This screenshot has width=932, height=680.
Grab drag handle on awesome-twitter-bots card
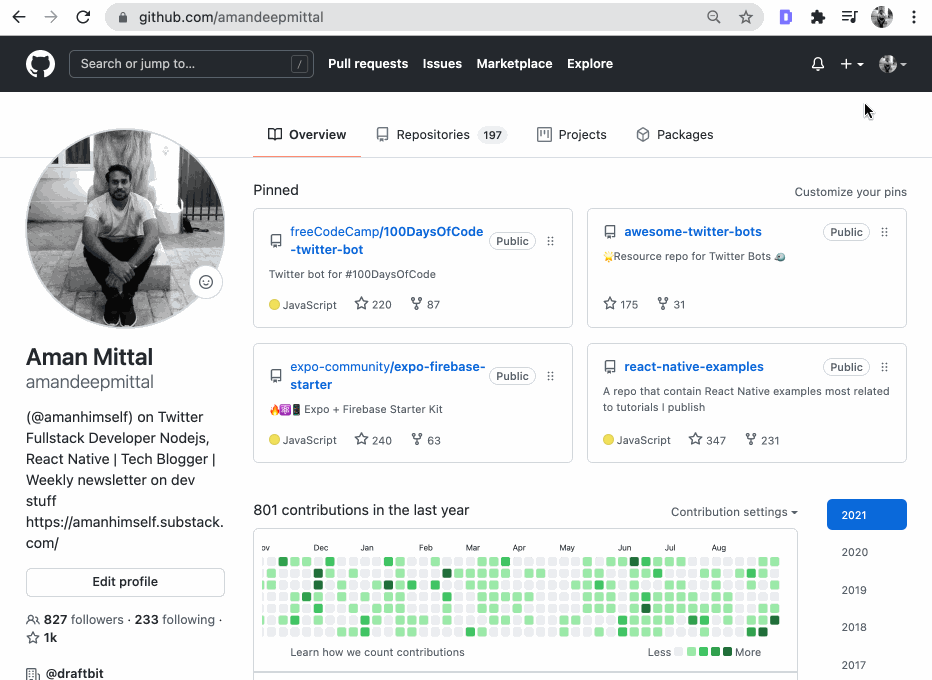point(884,232)
